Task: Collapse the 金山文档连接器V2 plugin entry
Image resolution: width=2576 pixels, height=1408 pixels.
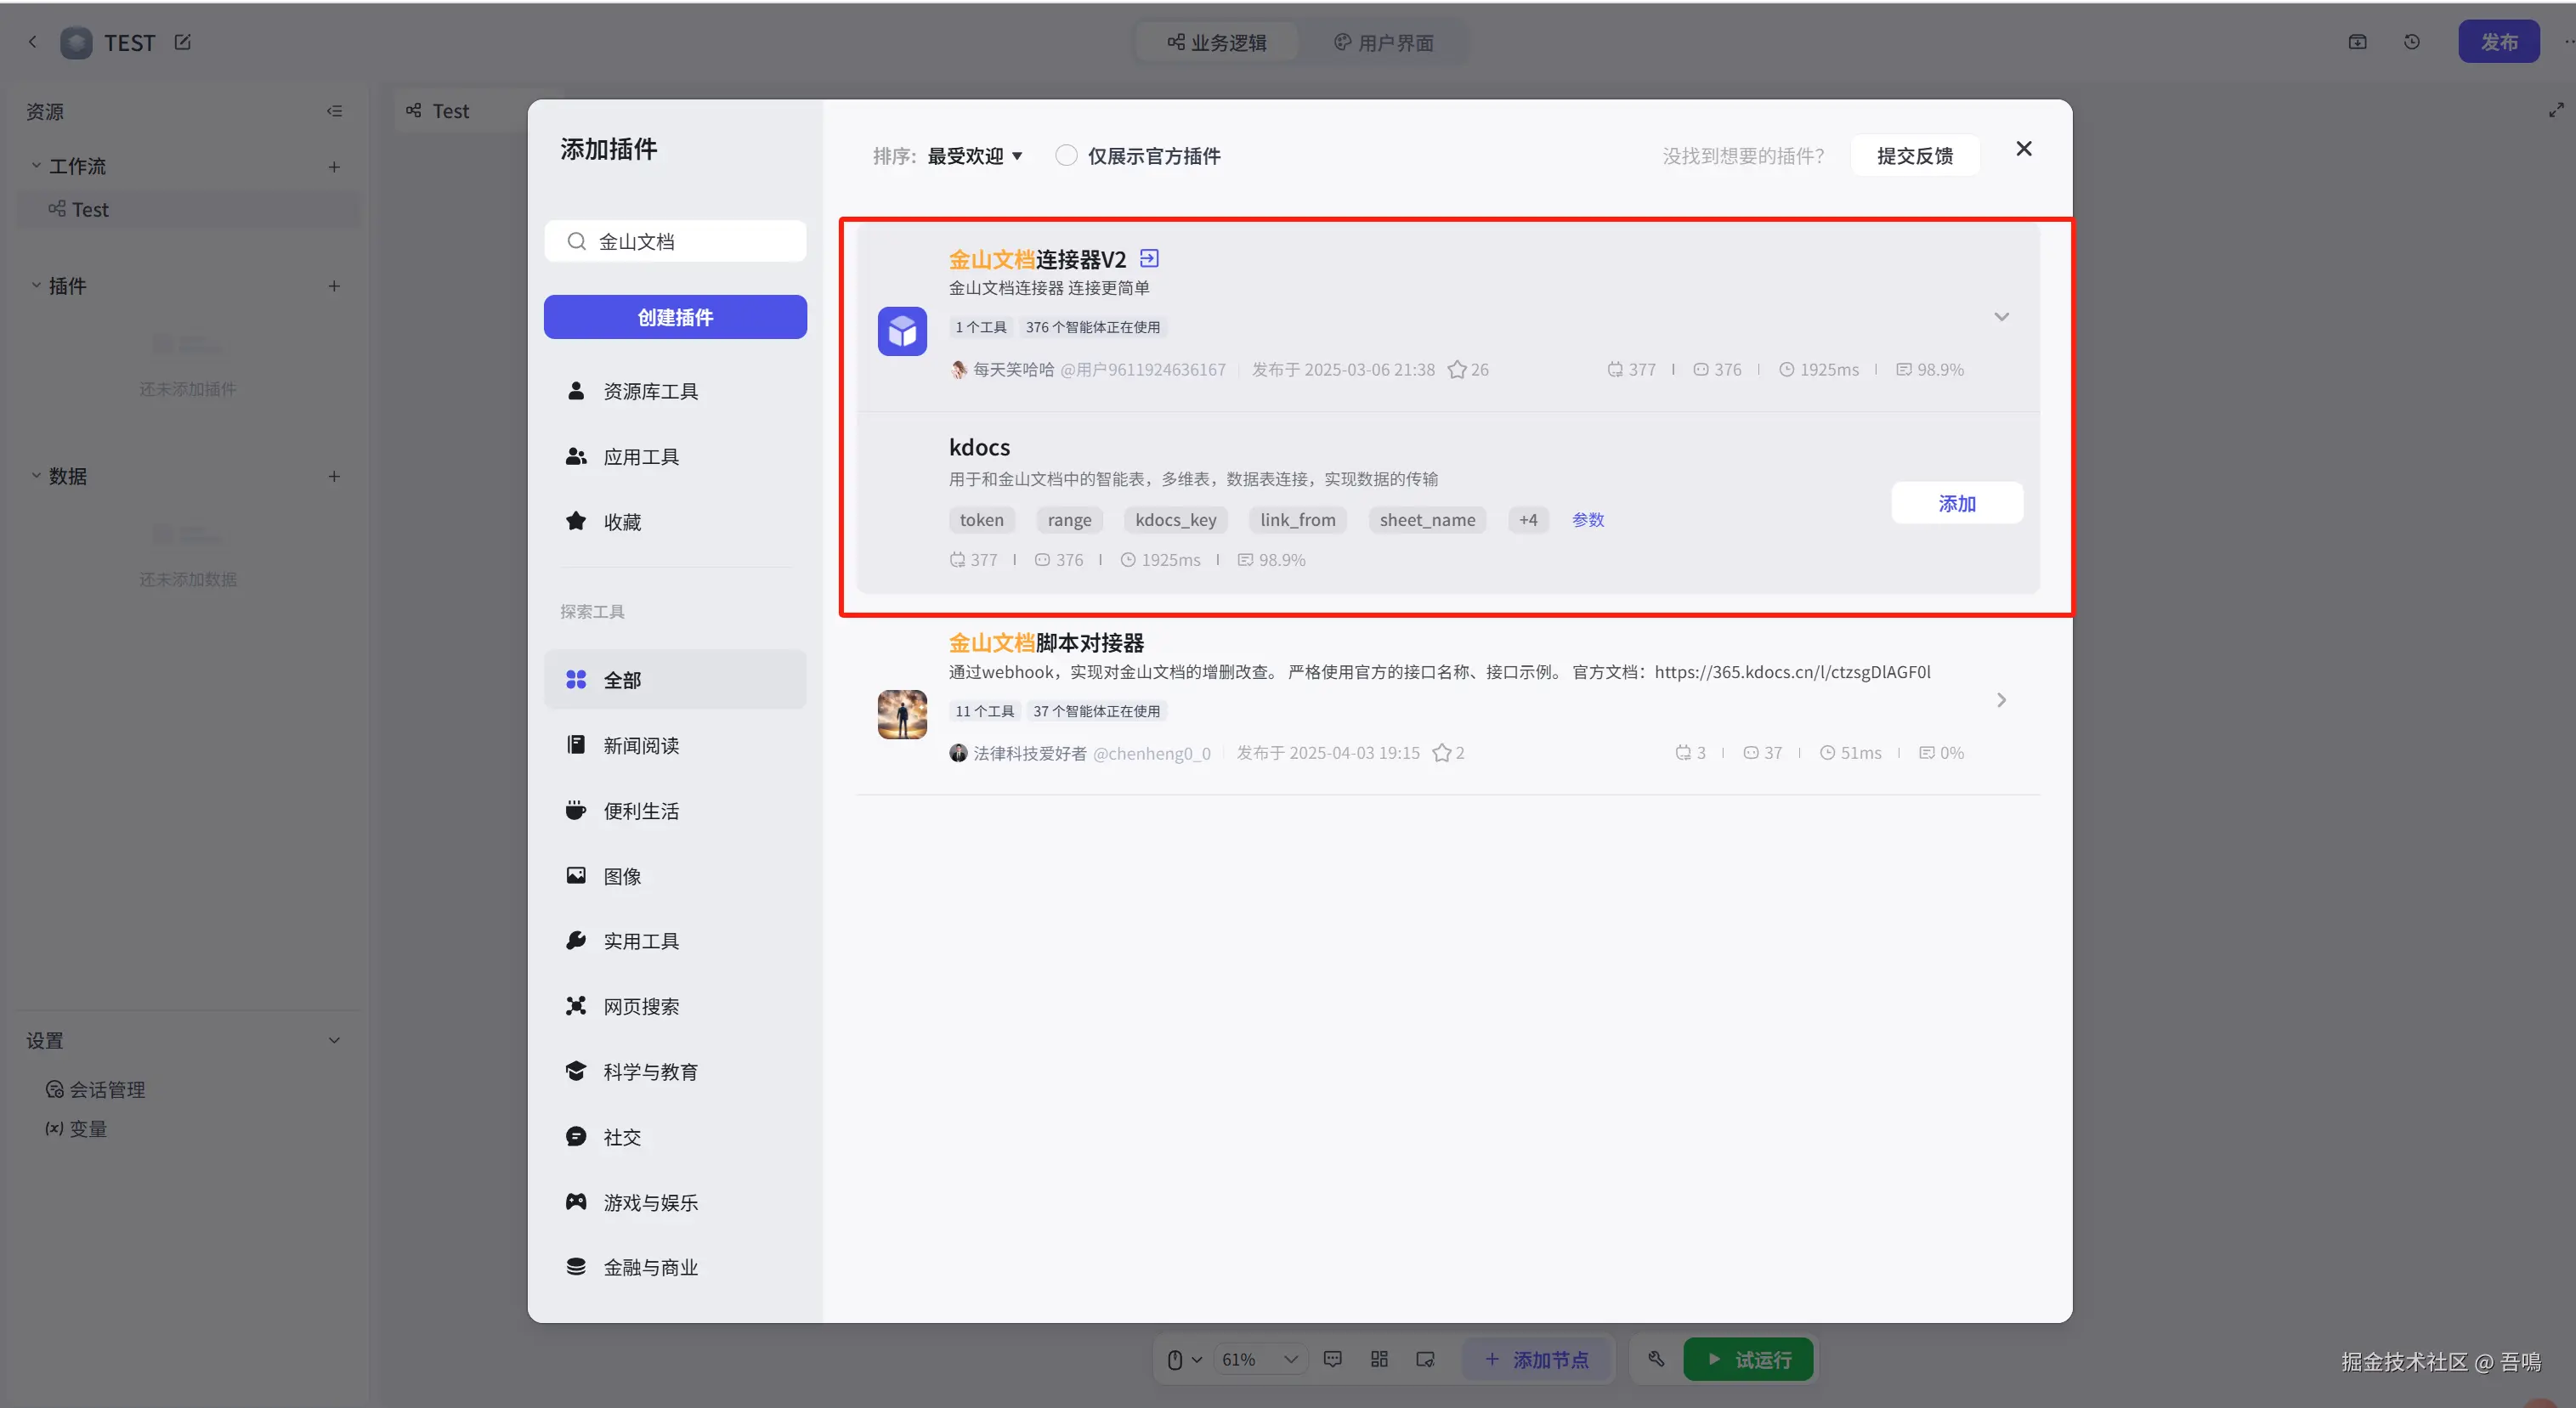Action: coord(2001,317)
